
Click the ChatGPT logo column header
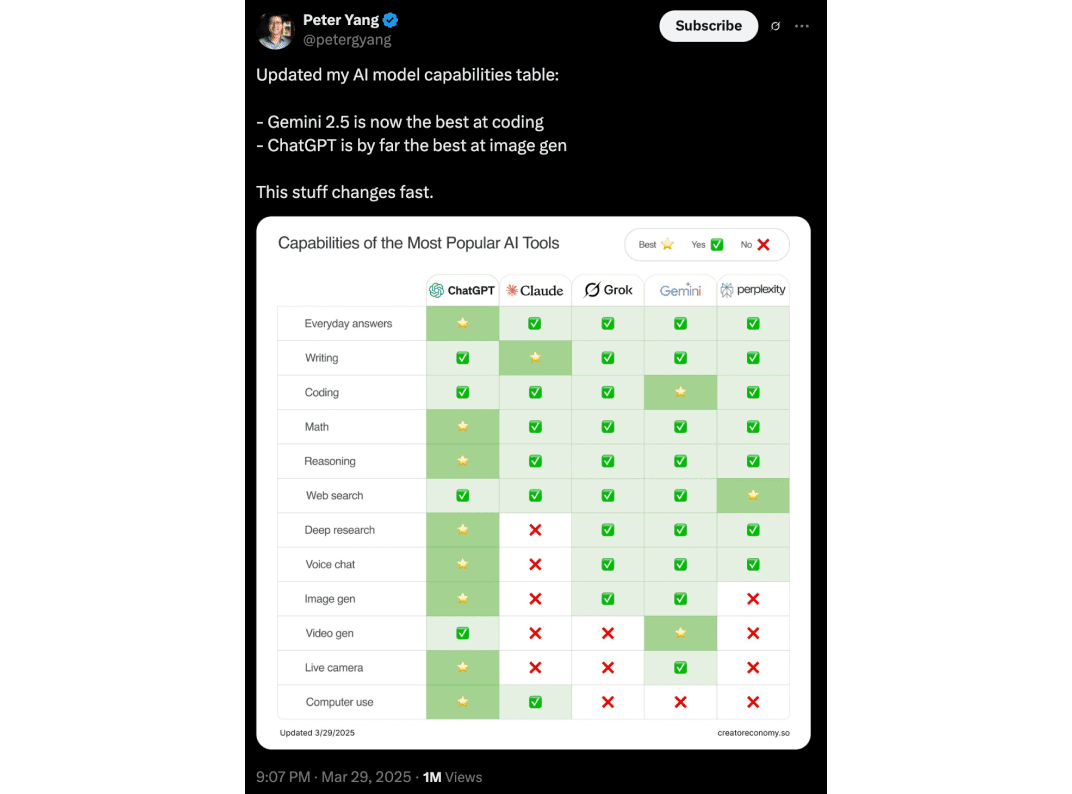coord(462,290)
